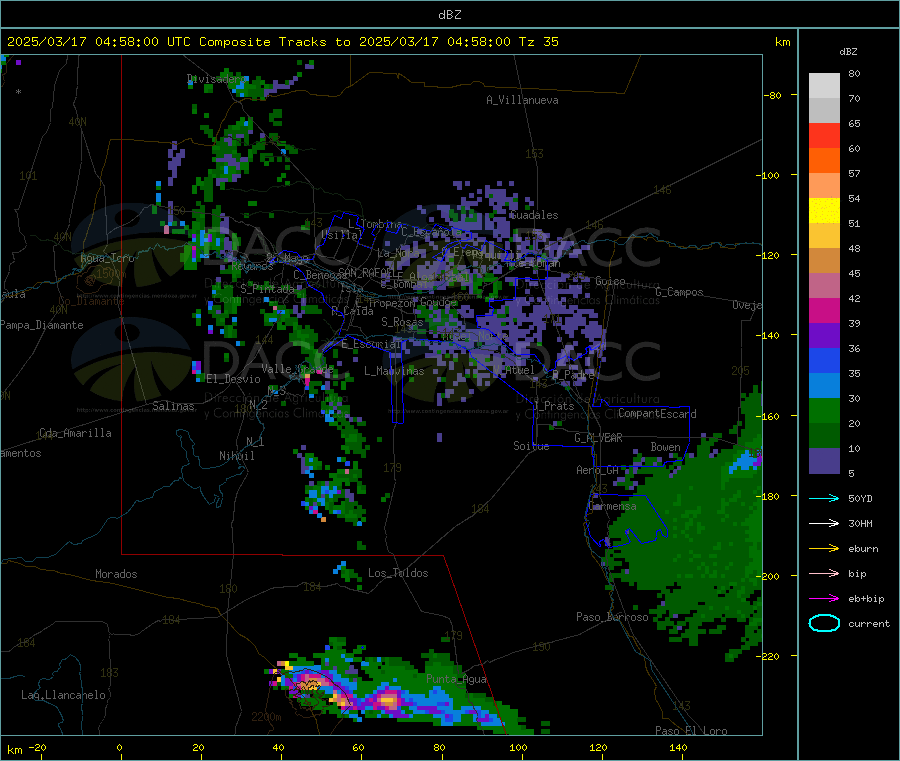
Task: Click the gray 65-70 dBZ color swatch
Action: 824,111
